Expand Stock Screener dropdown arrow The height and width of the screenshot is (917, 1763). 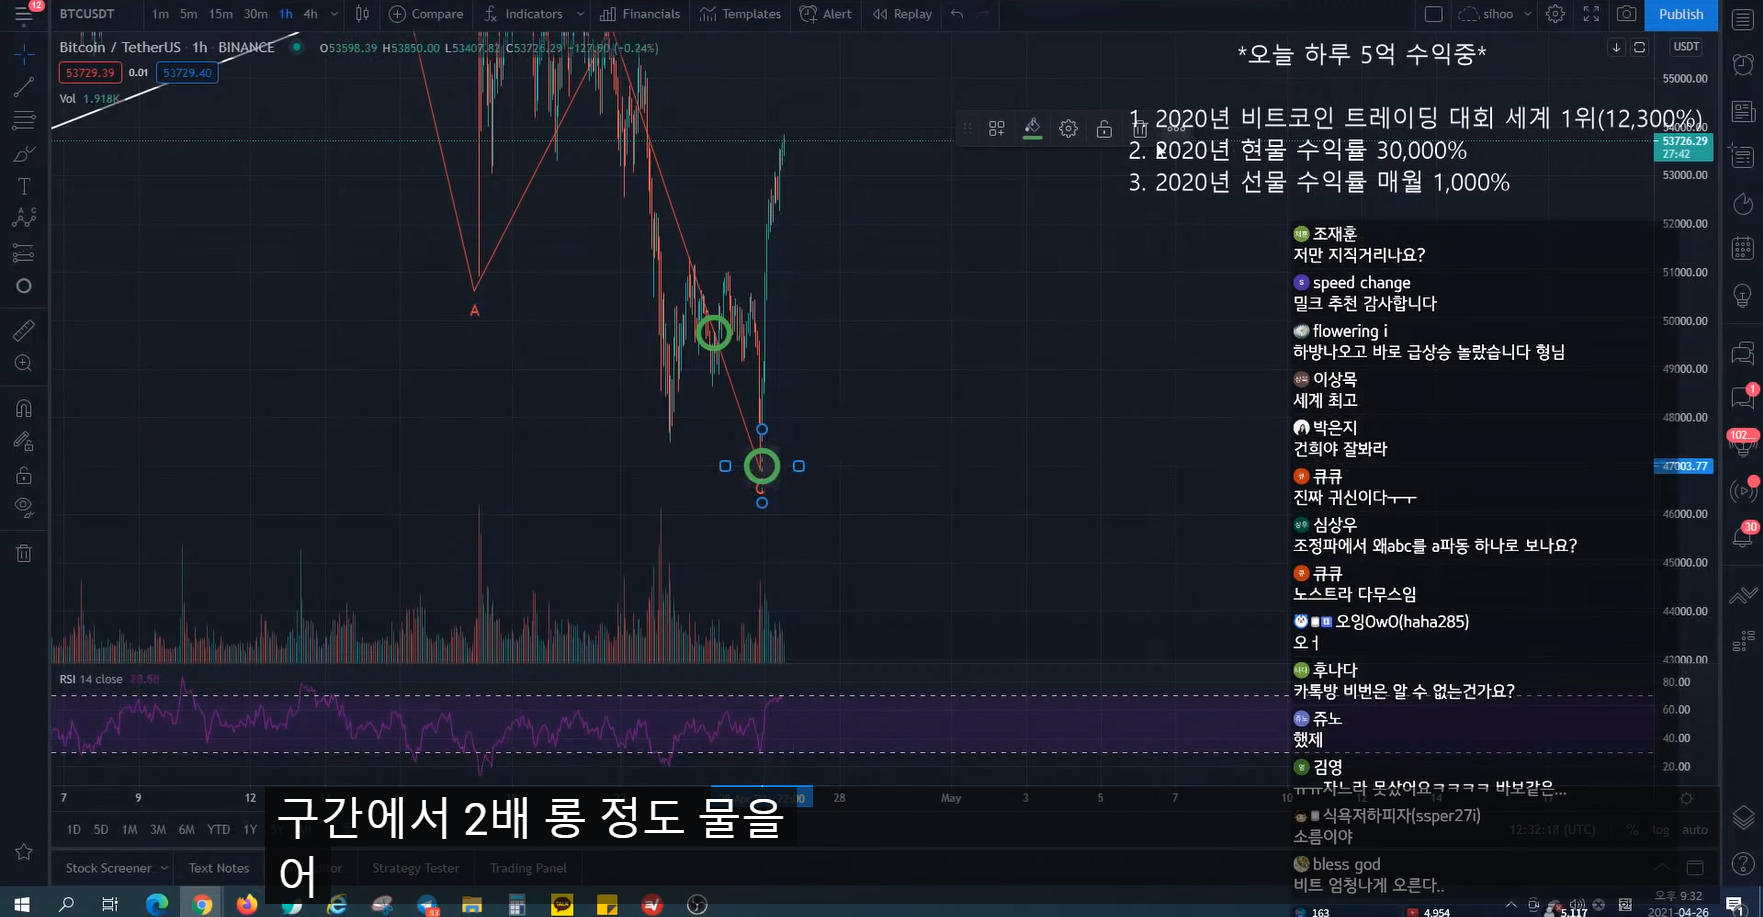pos(164,868)
